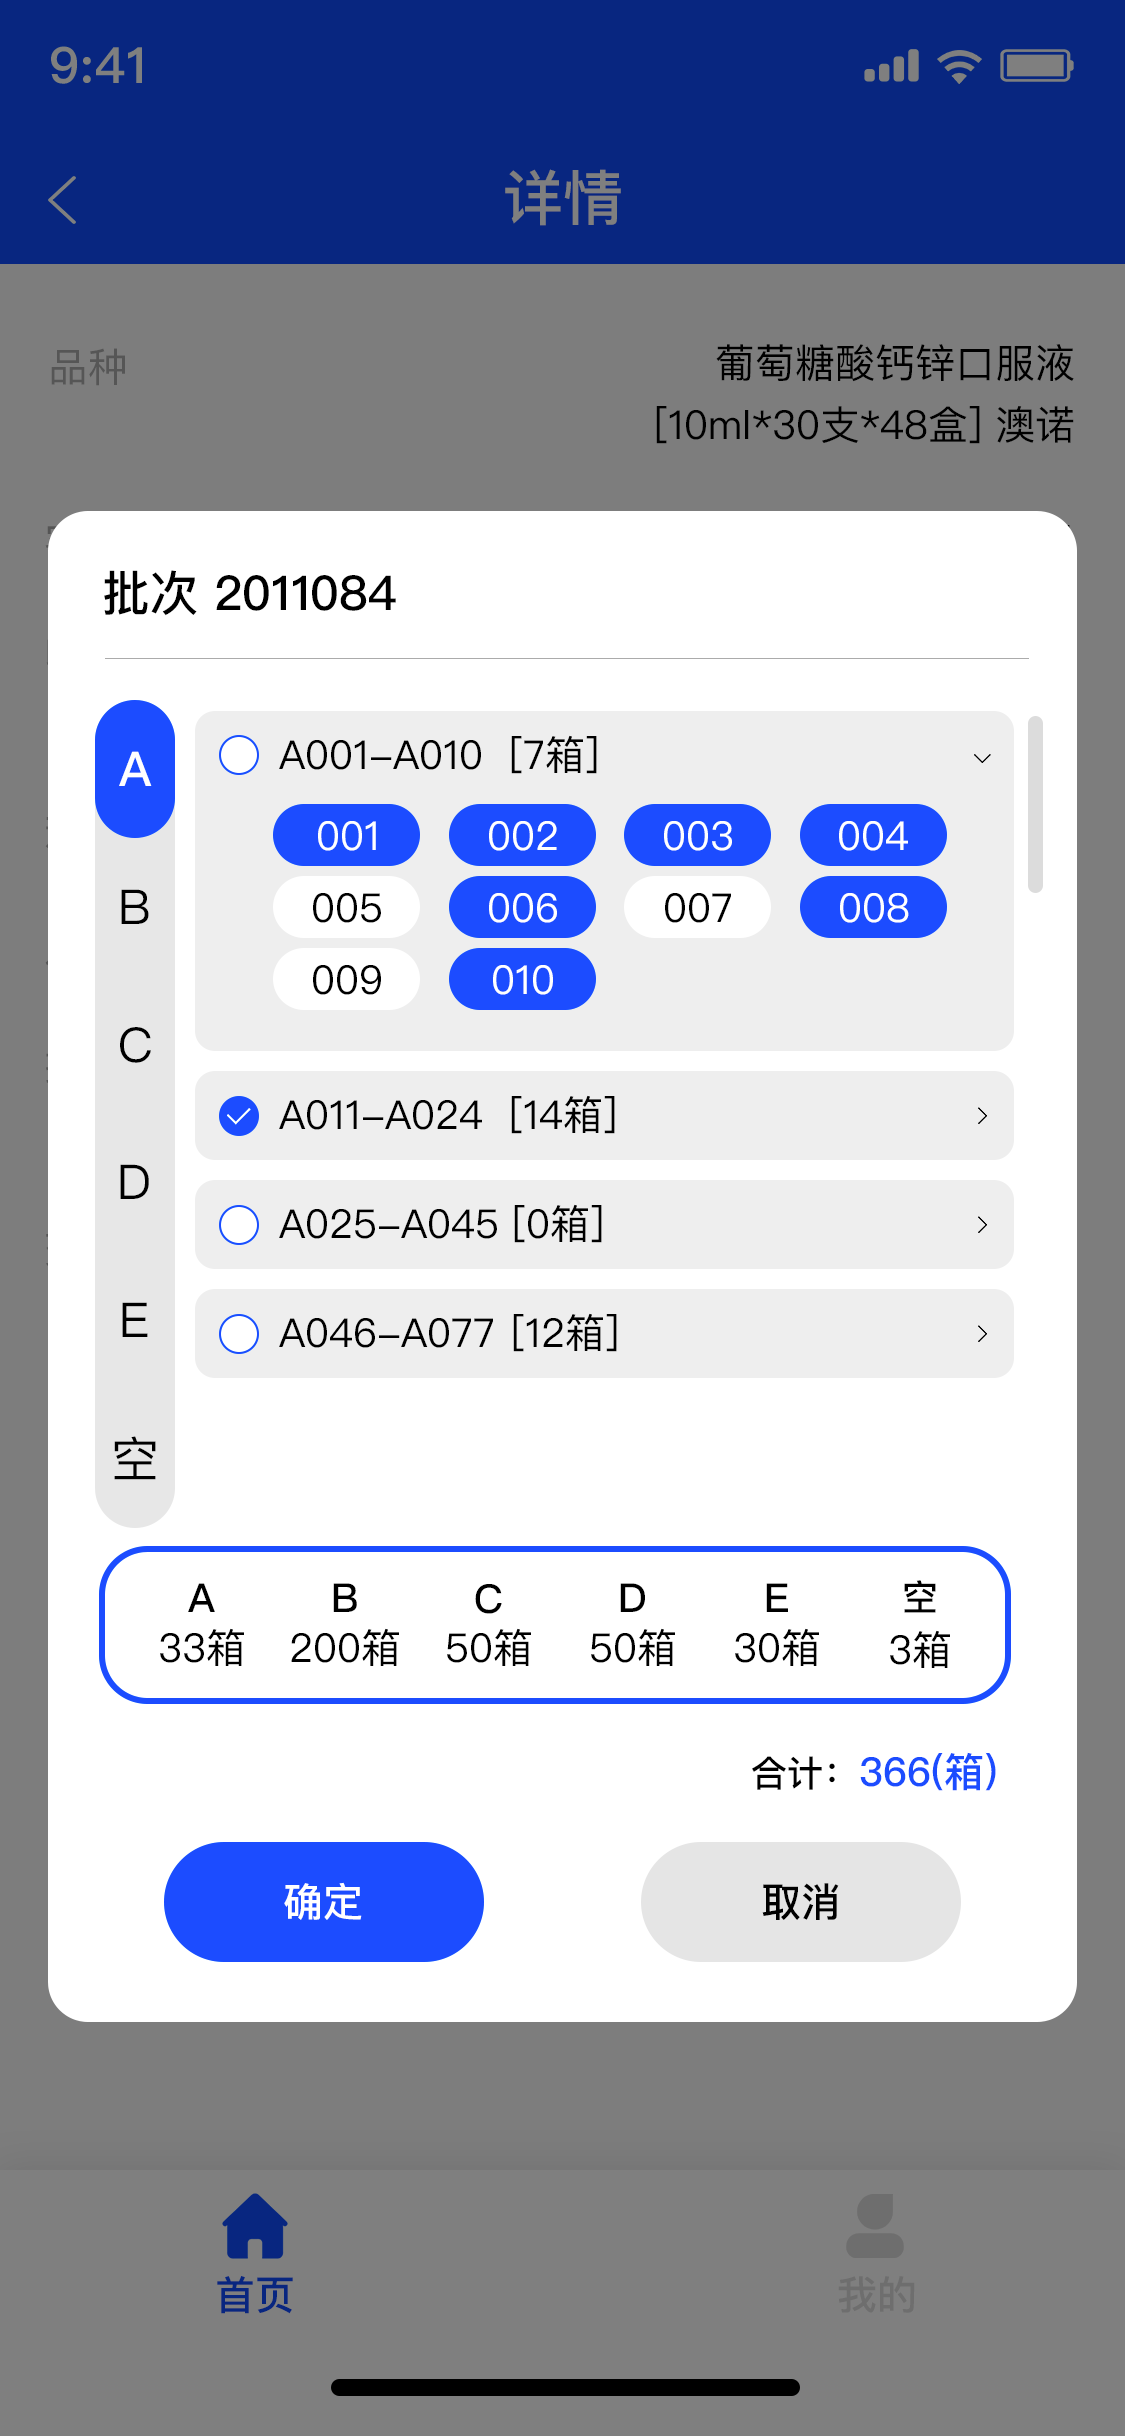Click the list scrollbar thumb
Image resolution: width=1125 pixels, height=2436 pixels.
(x=1035, y=804)
